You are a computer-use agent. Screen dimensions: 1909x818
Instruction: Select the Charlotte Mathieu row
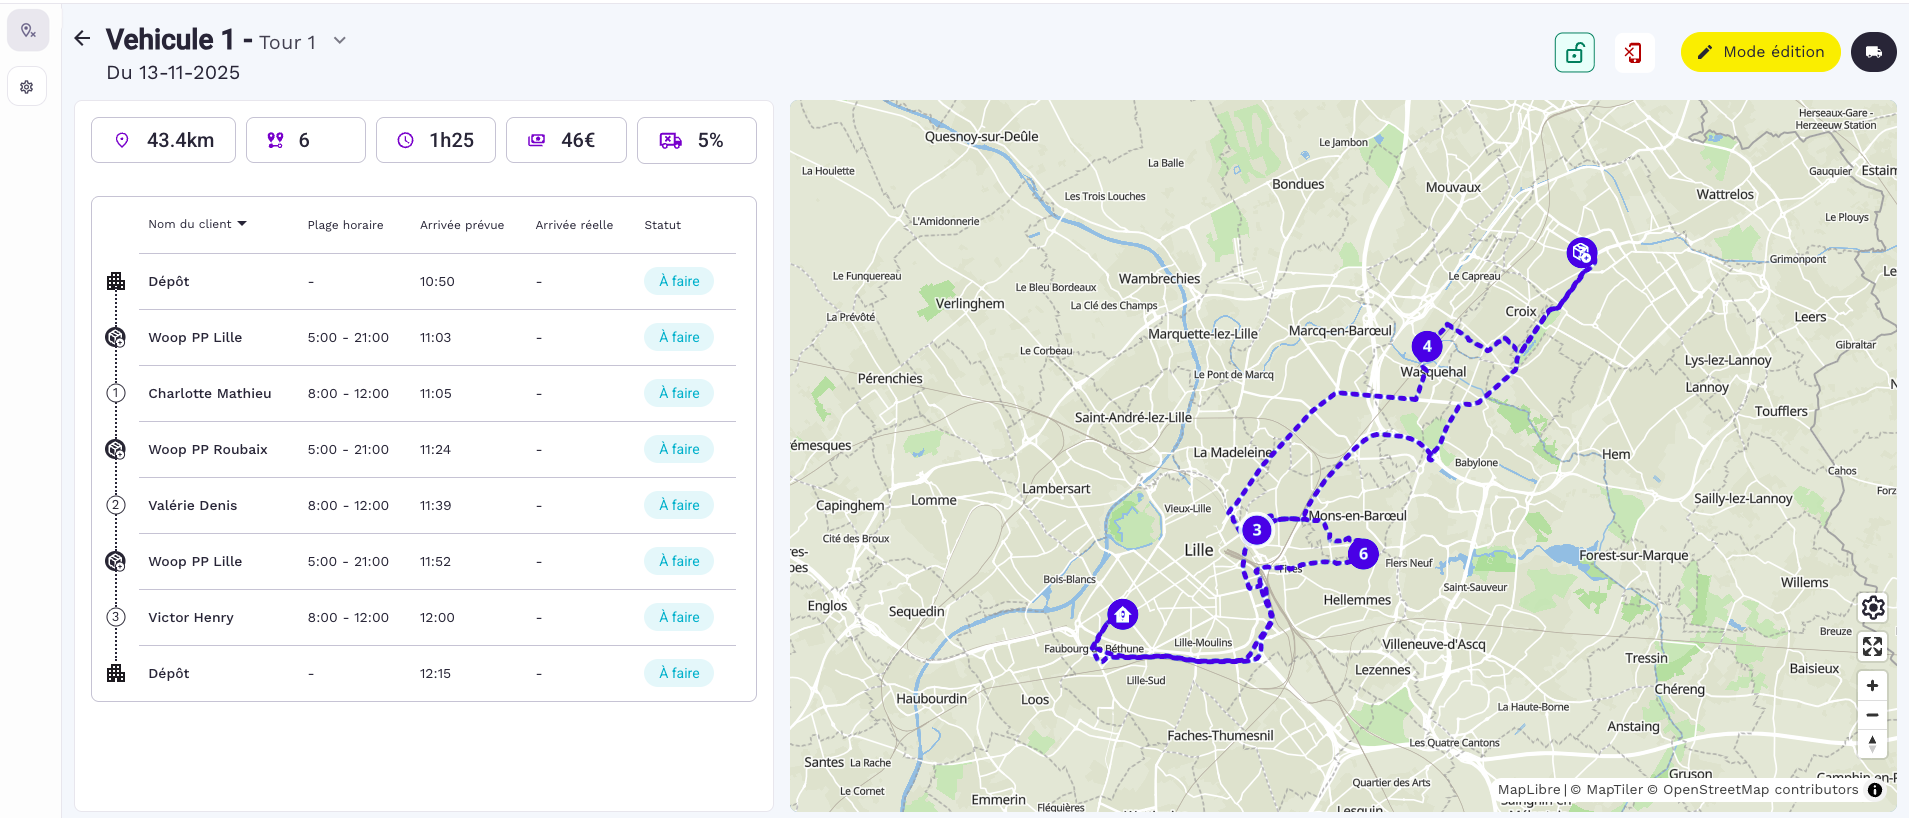click(x=210, y=393)
